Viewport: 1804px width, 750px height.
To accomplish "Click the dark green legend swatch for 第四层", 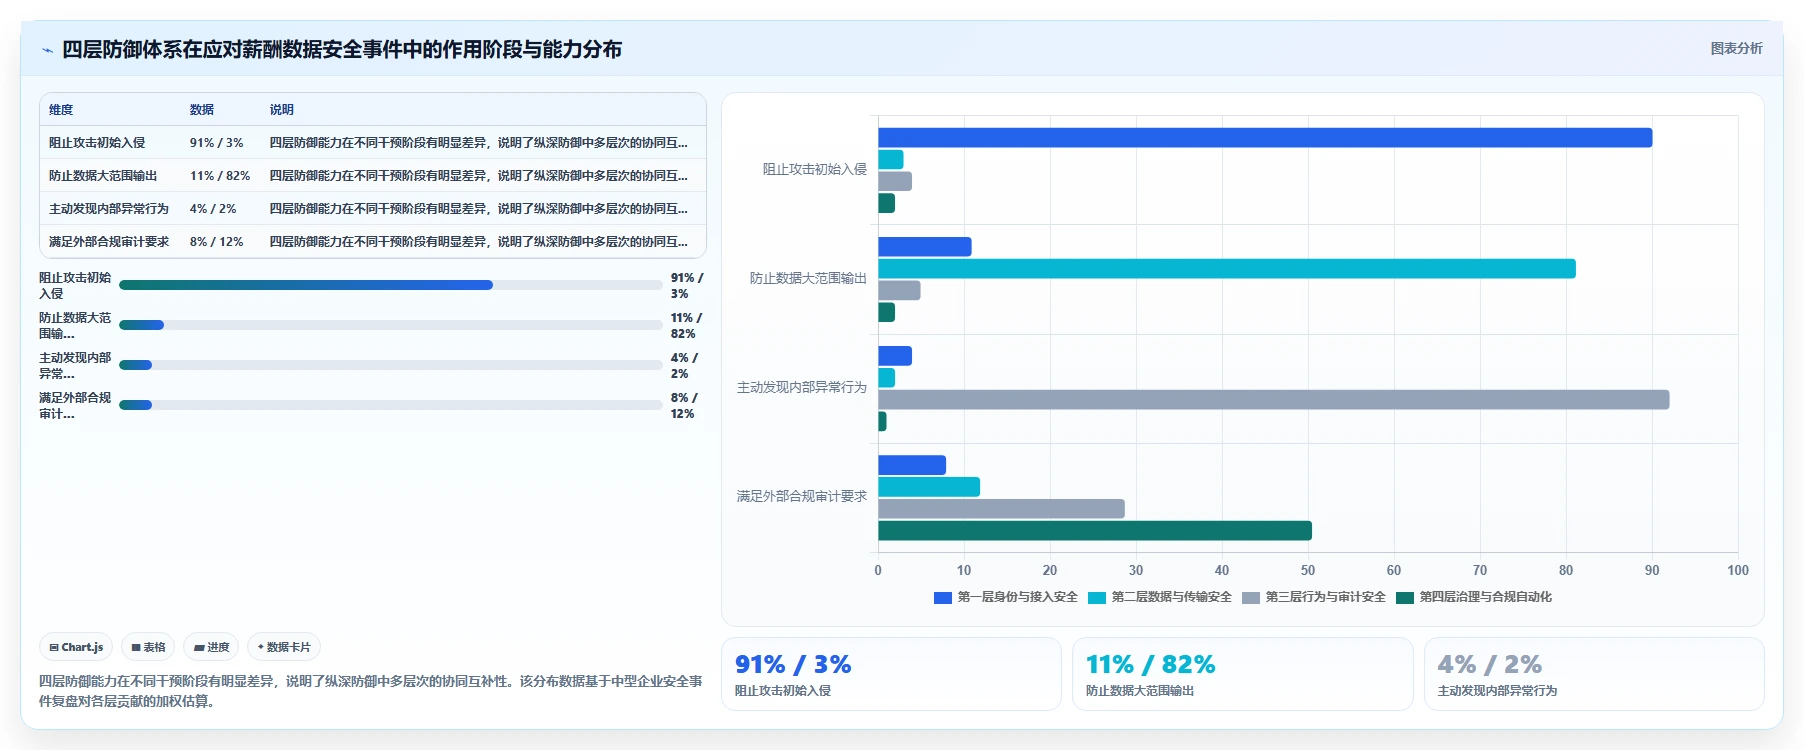I will coord(1404,598).
